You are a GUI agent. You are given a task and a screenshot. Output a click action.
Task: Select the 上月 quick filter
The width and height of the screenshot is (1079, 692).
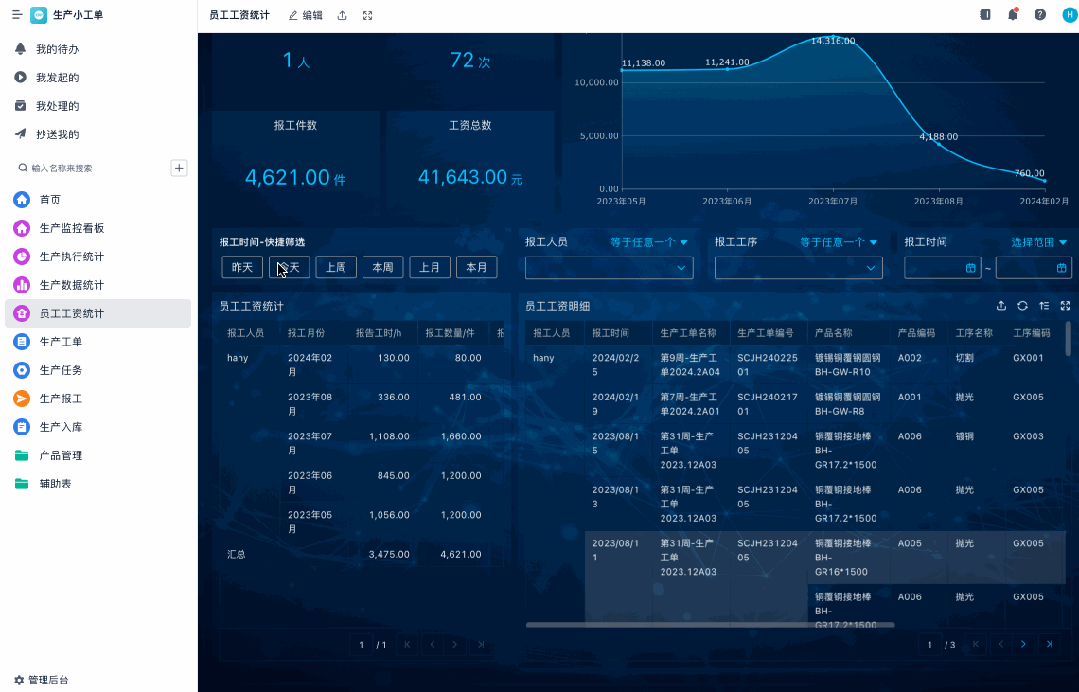tap(429, 267)
